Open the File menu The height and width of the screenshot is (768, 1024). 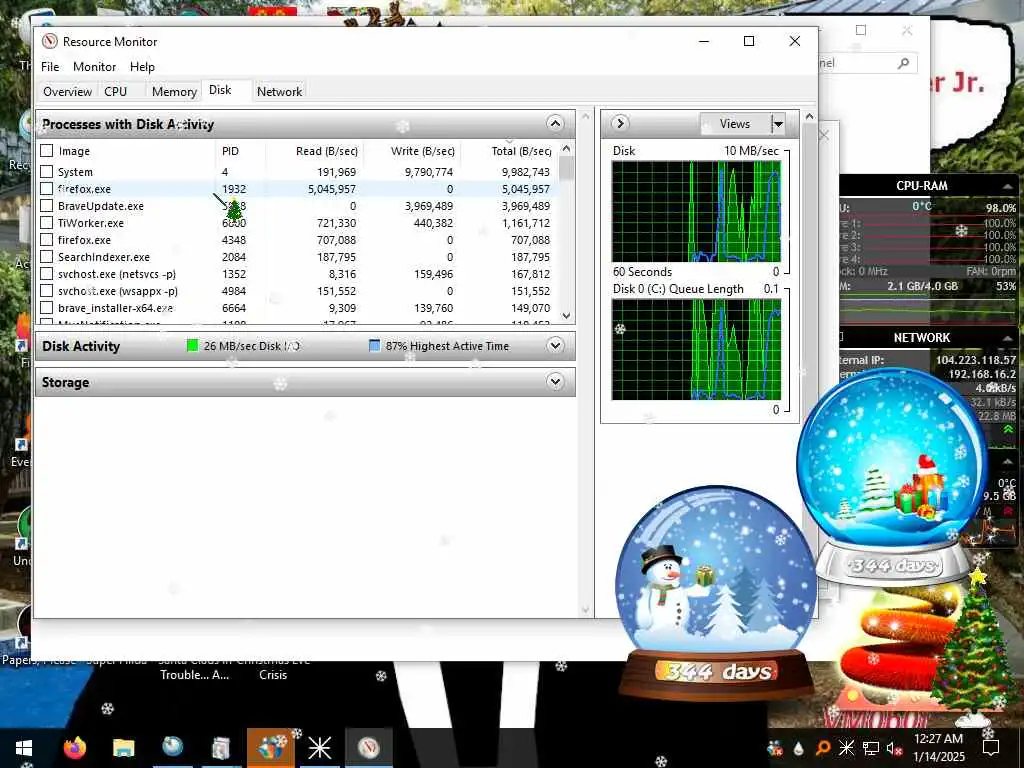[x=50, y=67]
